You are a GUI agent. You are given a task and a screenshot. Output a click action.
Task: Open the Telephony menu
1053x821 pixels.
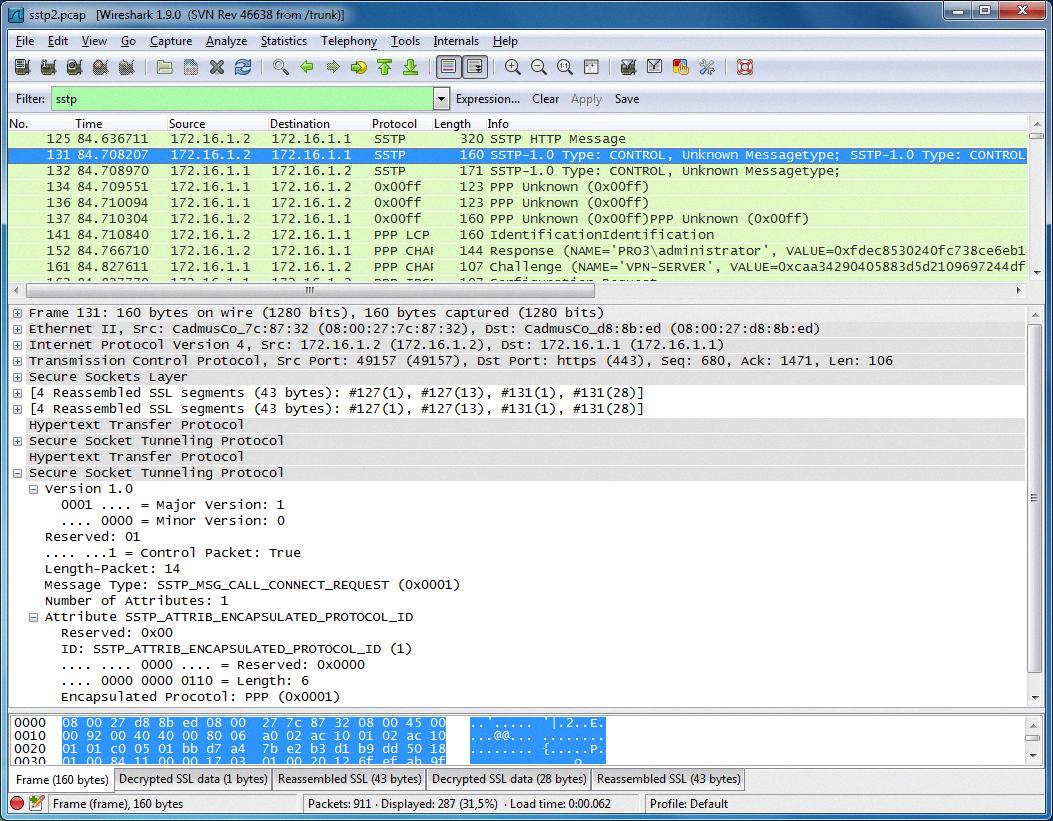tap(349, 41)
